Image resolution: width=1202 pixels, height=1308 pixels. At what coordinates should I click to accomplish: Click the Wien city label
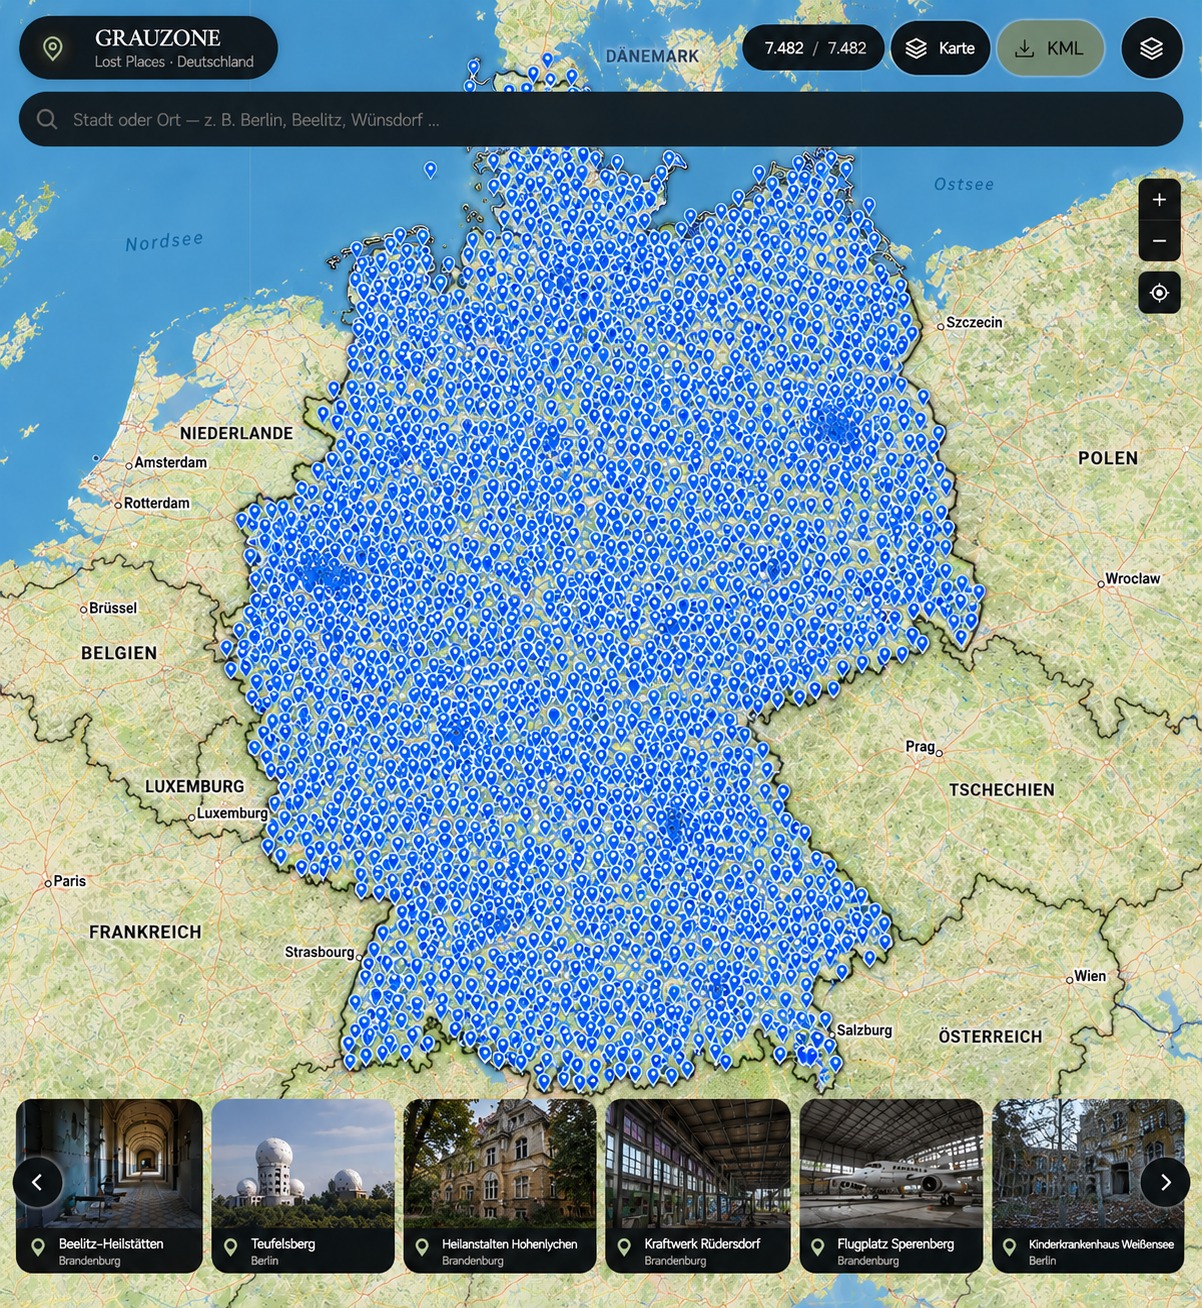coord(1090,976)
